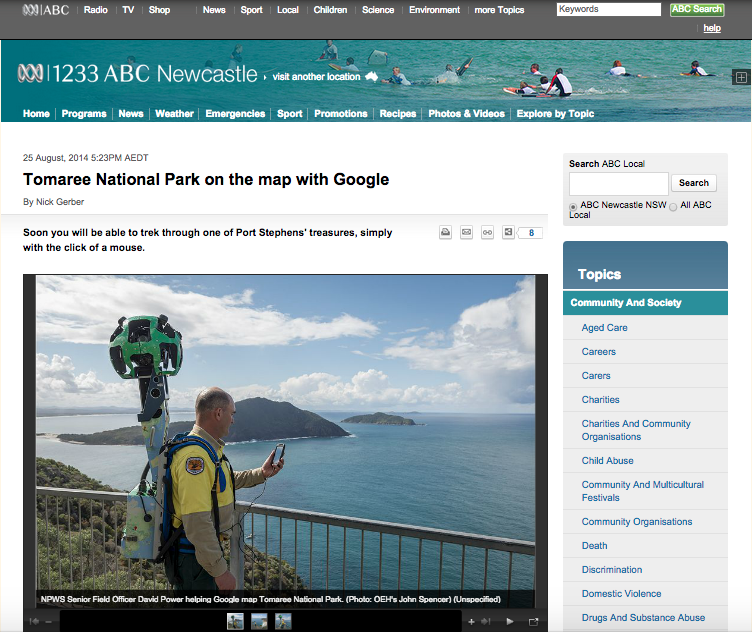Open Promotions in Newcastle navigation
The height and width of the screenshot is (632, 752).
(x=341, y=114)
